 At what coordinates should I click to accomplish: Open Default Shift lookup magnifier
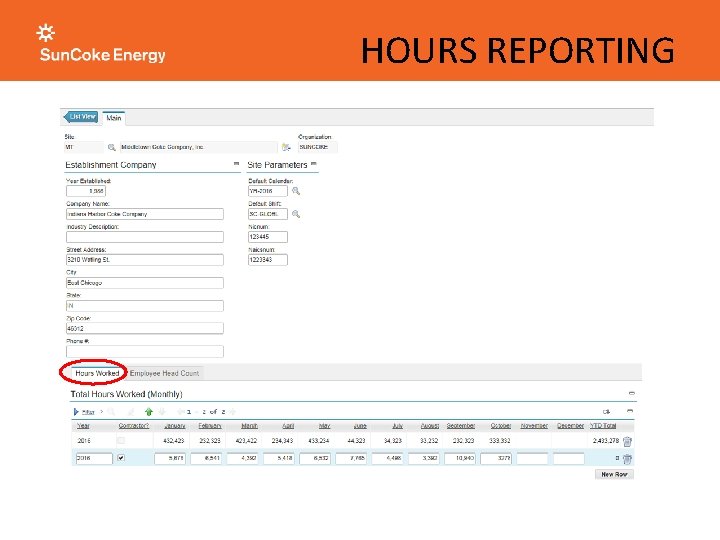[x=296, y=214]
